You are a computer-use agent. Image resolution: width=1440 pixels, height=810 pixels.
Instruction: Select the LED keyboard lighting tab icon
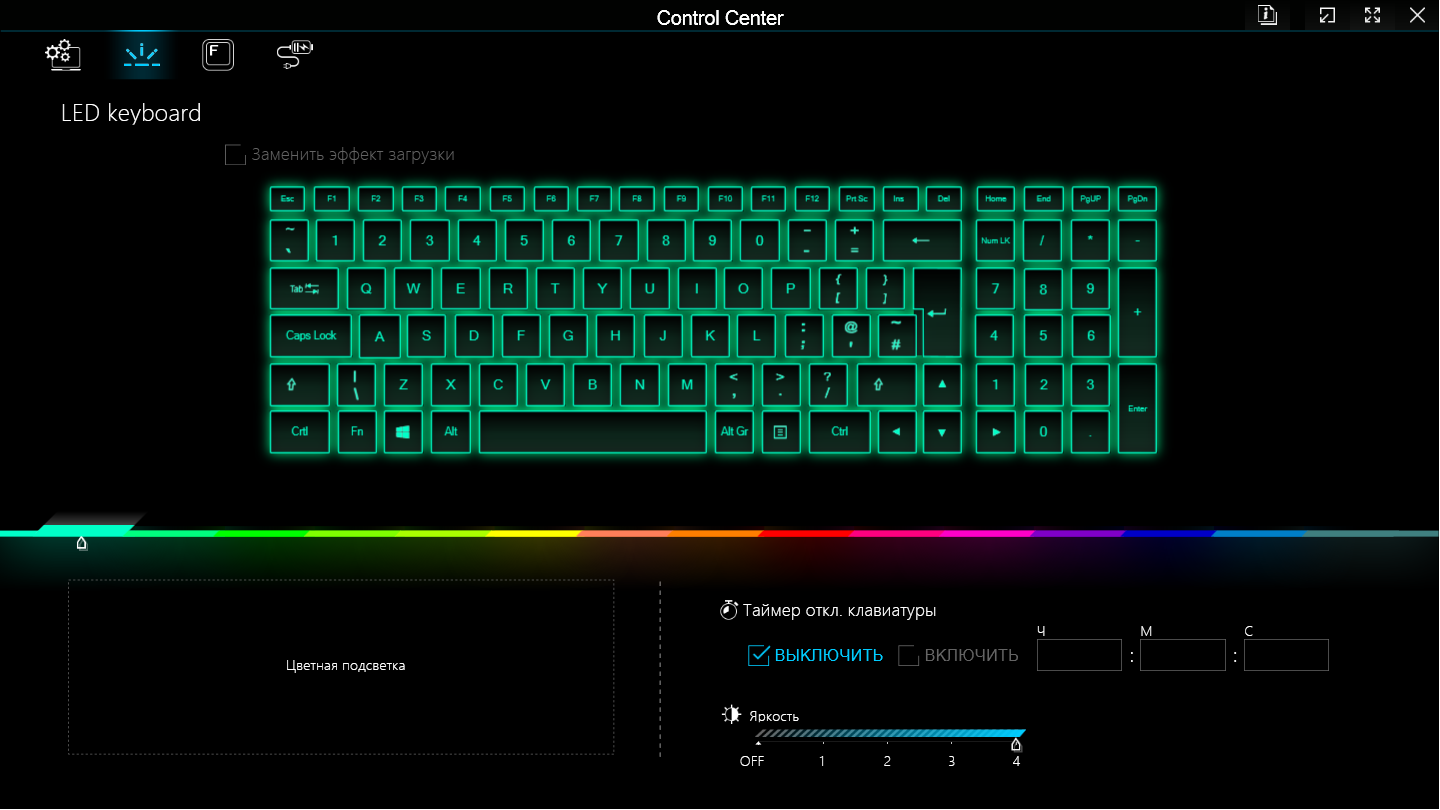[x=141, y=54]
